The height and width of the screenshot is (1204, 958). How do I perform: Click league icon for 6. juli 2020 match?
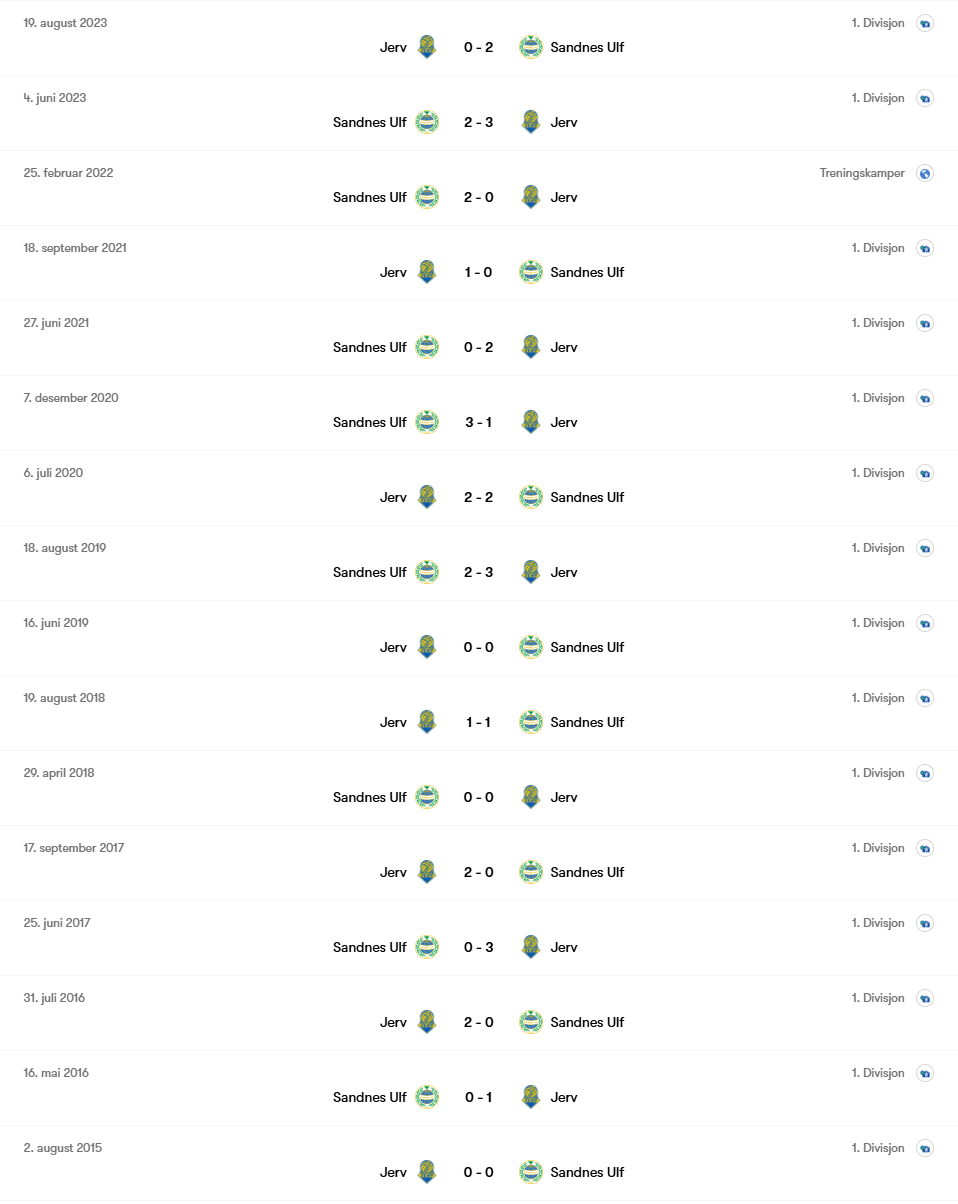point(925,473)
